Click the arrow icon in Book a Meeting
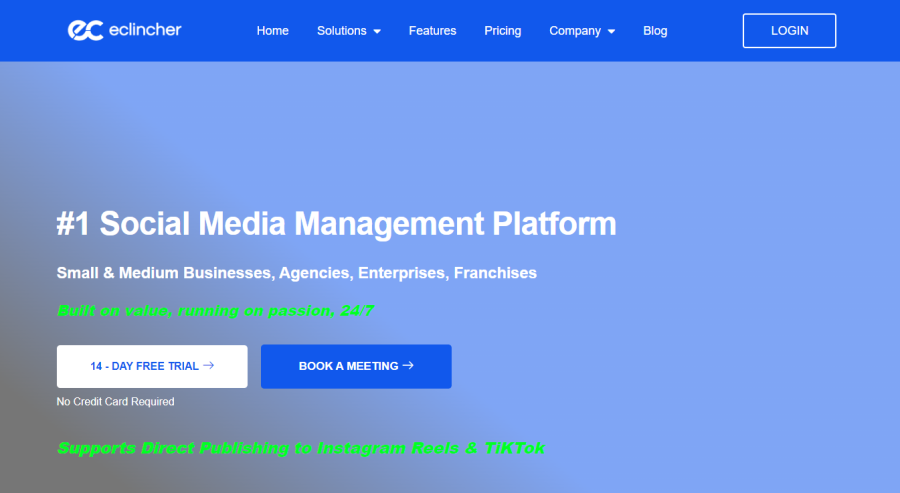The height and width of the screenshot is (493, 900). (x=408, y=365)
